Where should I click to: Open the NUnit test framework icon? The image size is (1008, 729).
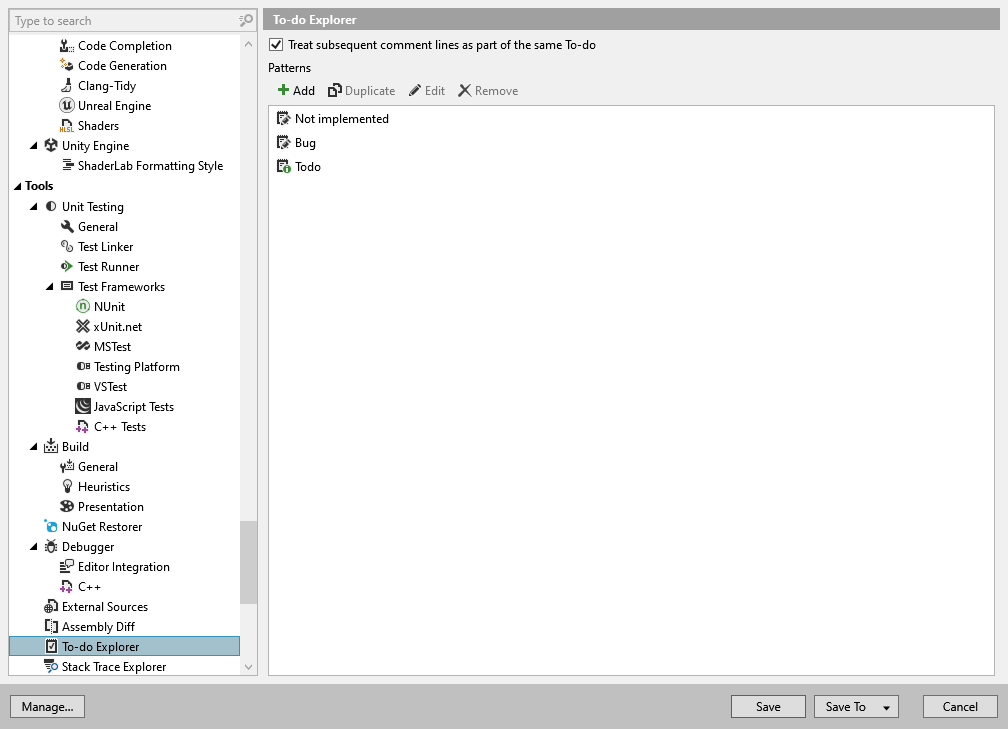click(x=81, y=306)
